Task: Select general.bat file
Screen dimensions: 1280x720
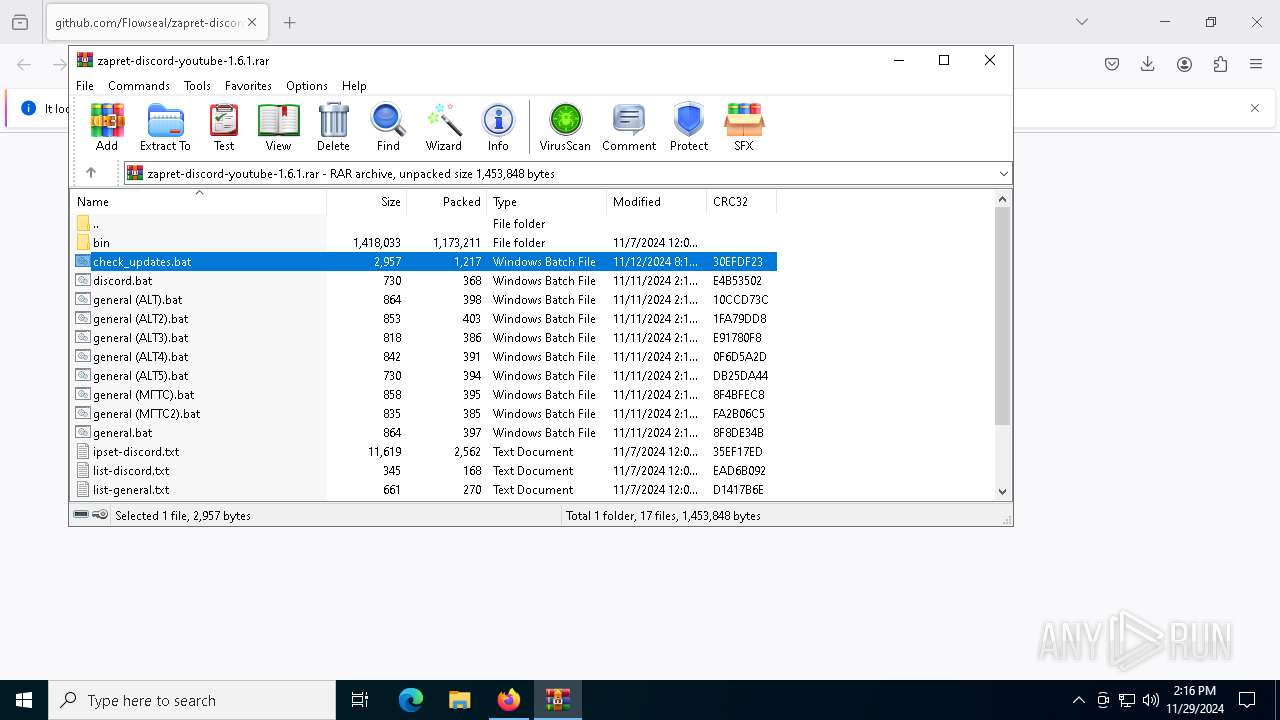Action: [x=425, y=433]
